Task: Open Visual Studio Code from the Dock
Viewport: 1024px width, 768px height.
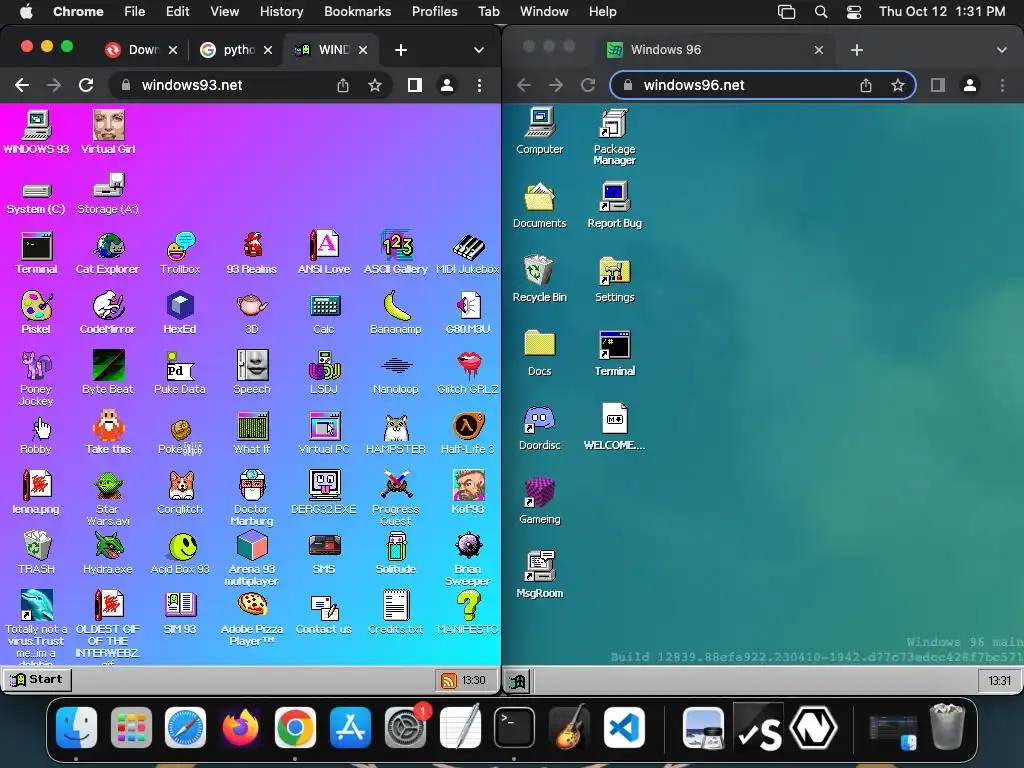Action: 624,727
